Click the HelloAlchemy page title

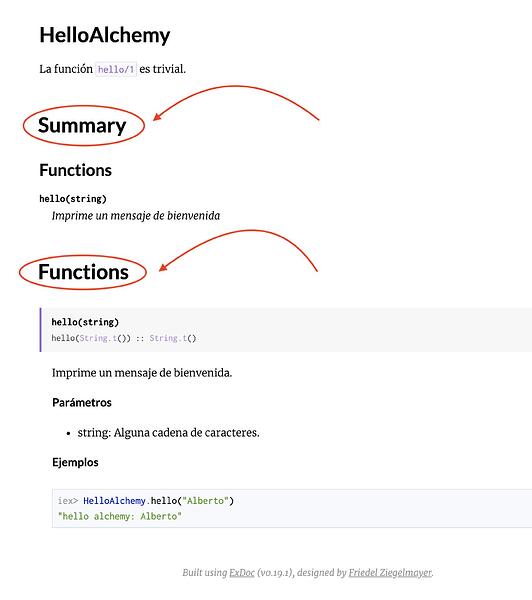point(104,35)
